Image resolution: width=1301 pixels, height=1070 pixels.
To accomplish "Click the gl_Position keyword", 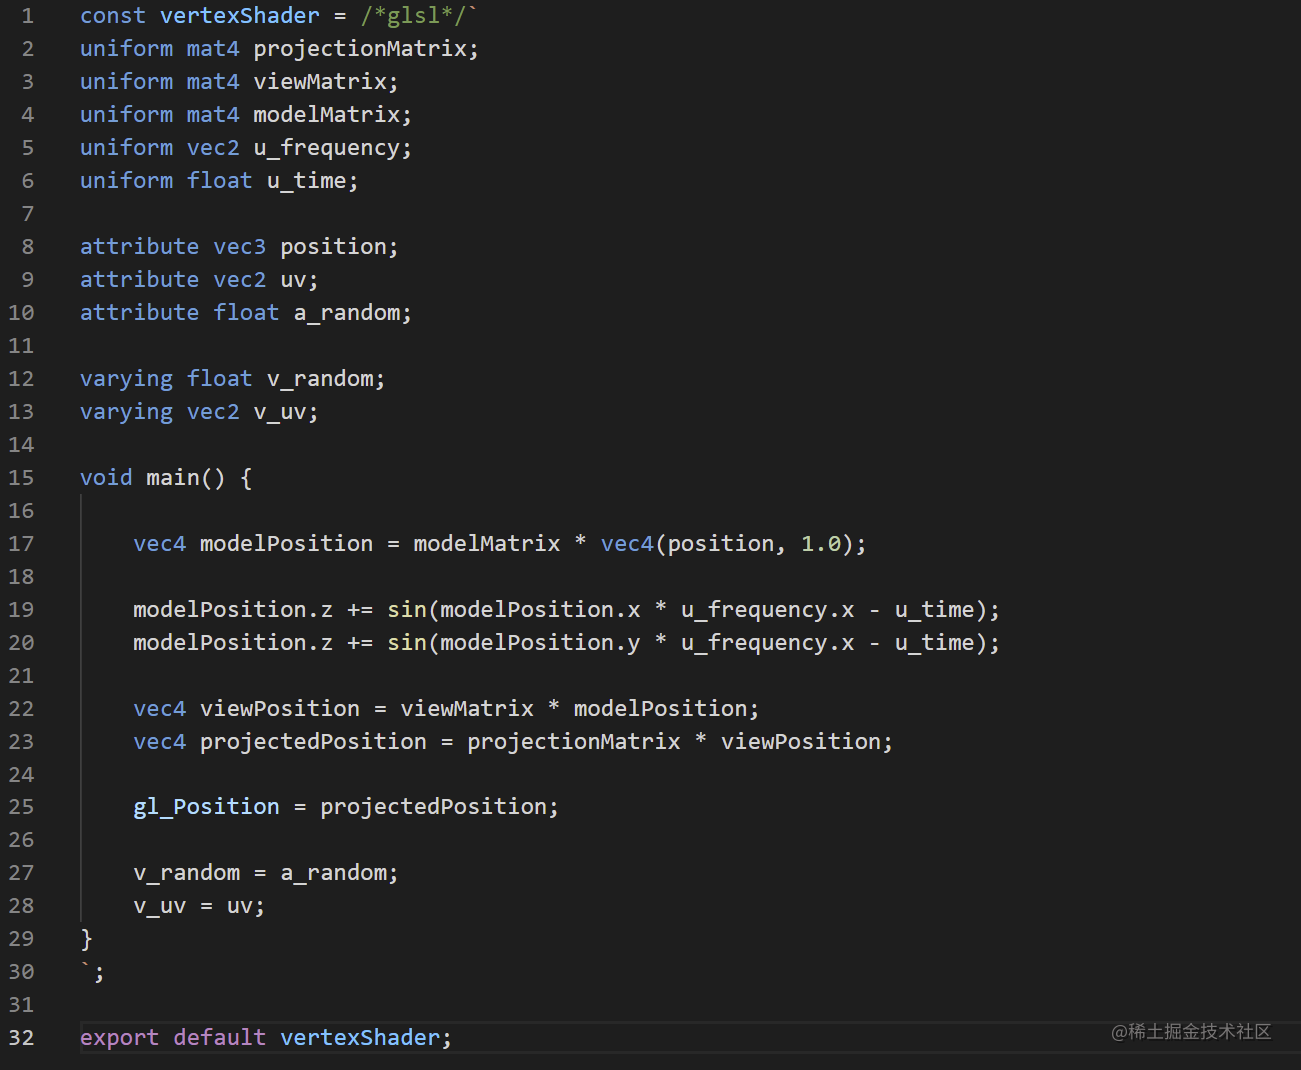I will pos(207,807).
